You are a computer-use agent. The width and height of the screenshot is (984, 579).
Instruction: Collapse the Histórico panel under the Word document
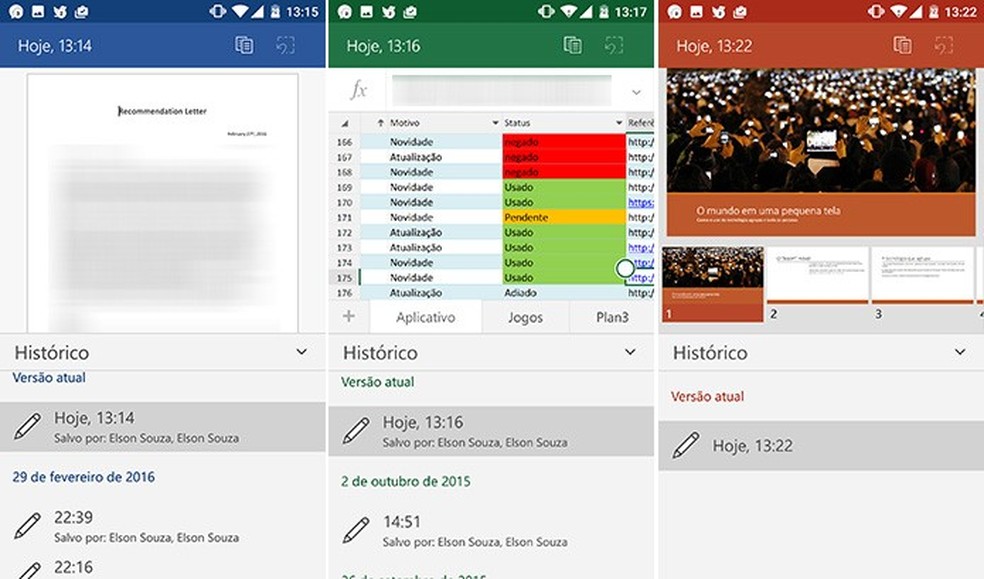[301, 352]
